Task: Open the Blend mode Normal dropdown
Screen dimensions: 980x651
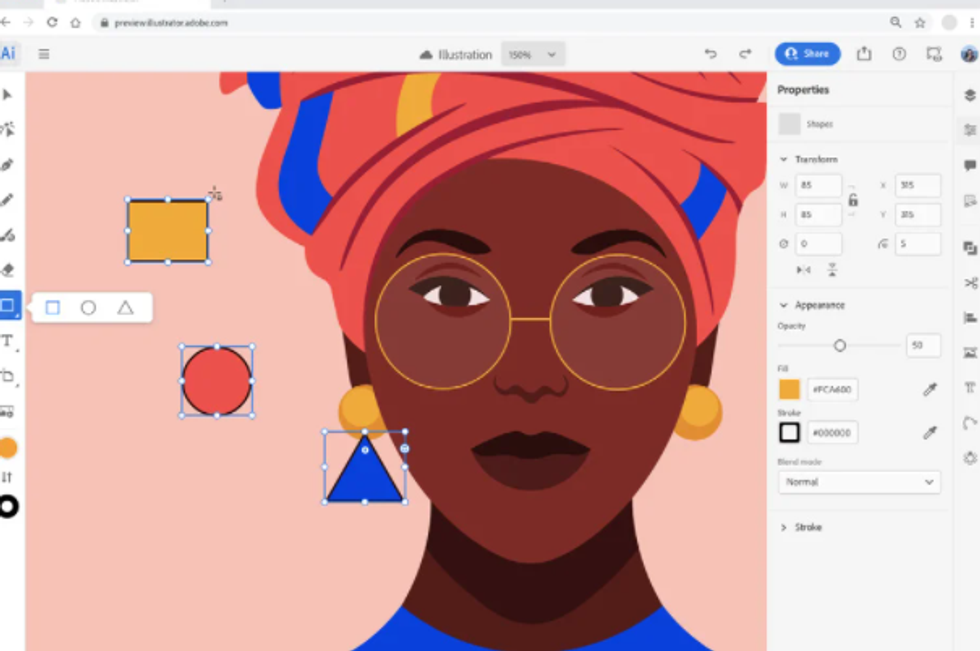Action: [859, 482]
